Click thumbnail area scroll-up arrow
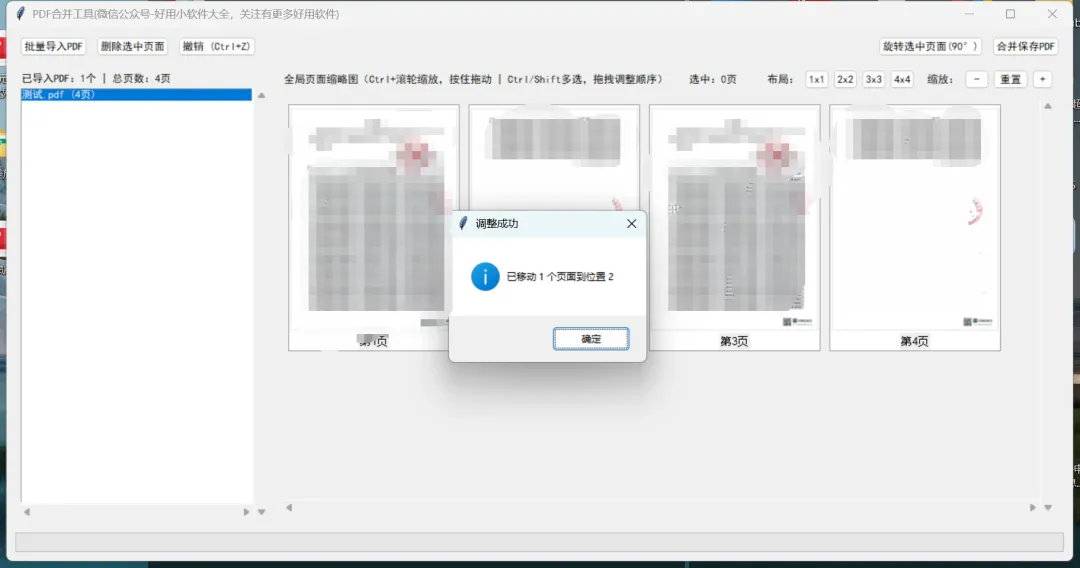 click(x=1048, y=106)
